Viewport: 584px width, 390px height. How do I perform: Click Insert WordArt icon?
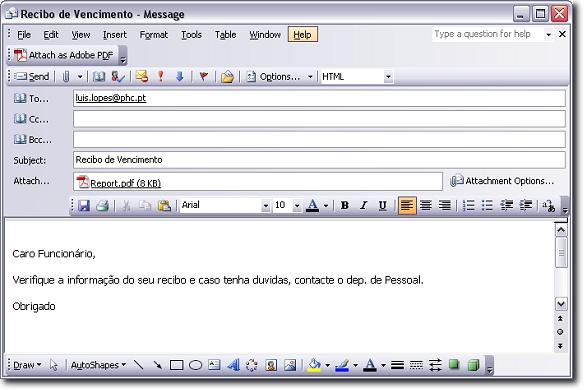234,365
